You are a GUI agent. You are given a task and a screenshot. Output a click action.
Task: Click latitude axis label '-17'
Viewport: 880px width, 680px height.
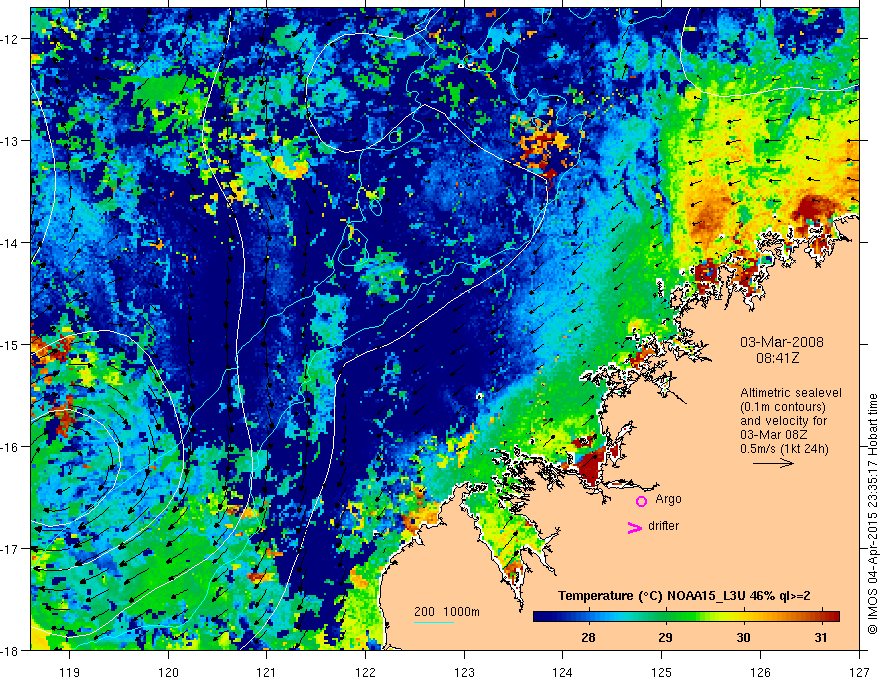[11, 549]
